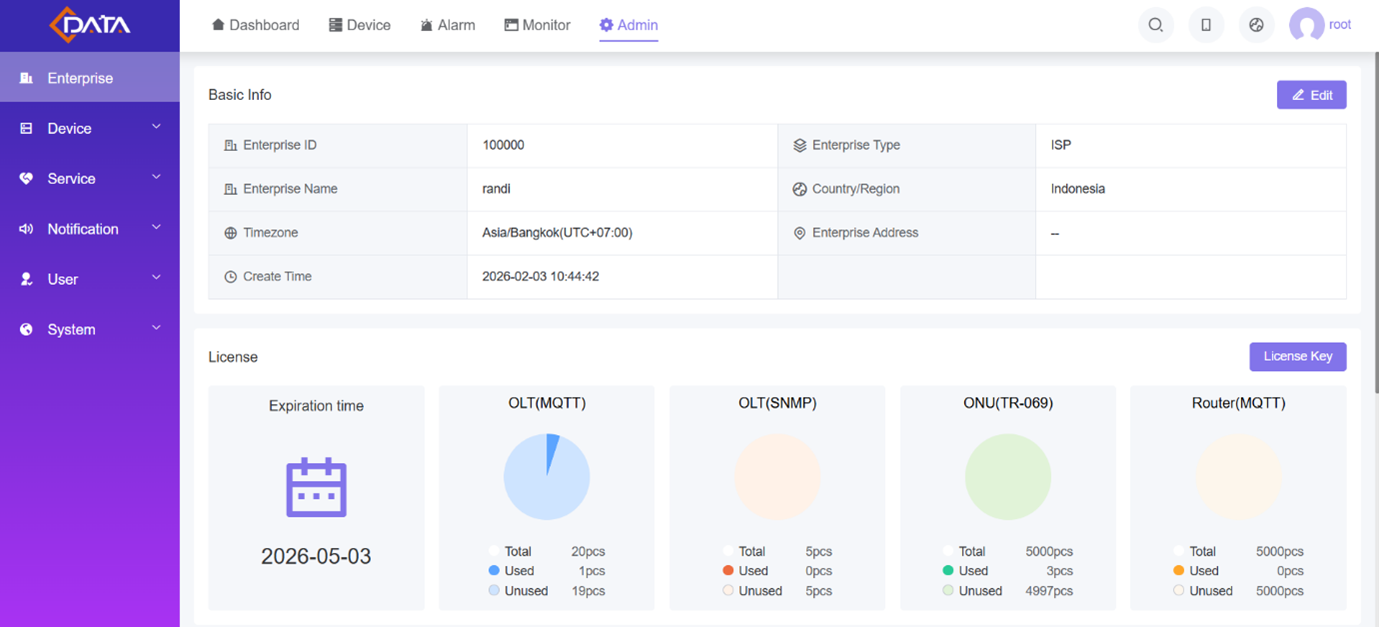
Task: Open the Alarm tab
Action: (447, 25)
